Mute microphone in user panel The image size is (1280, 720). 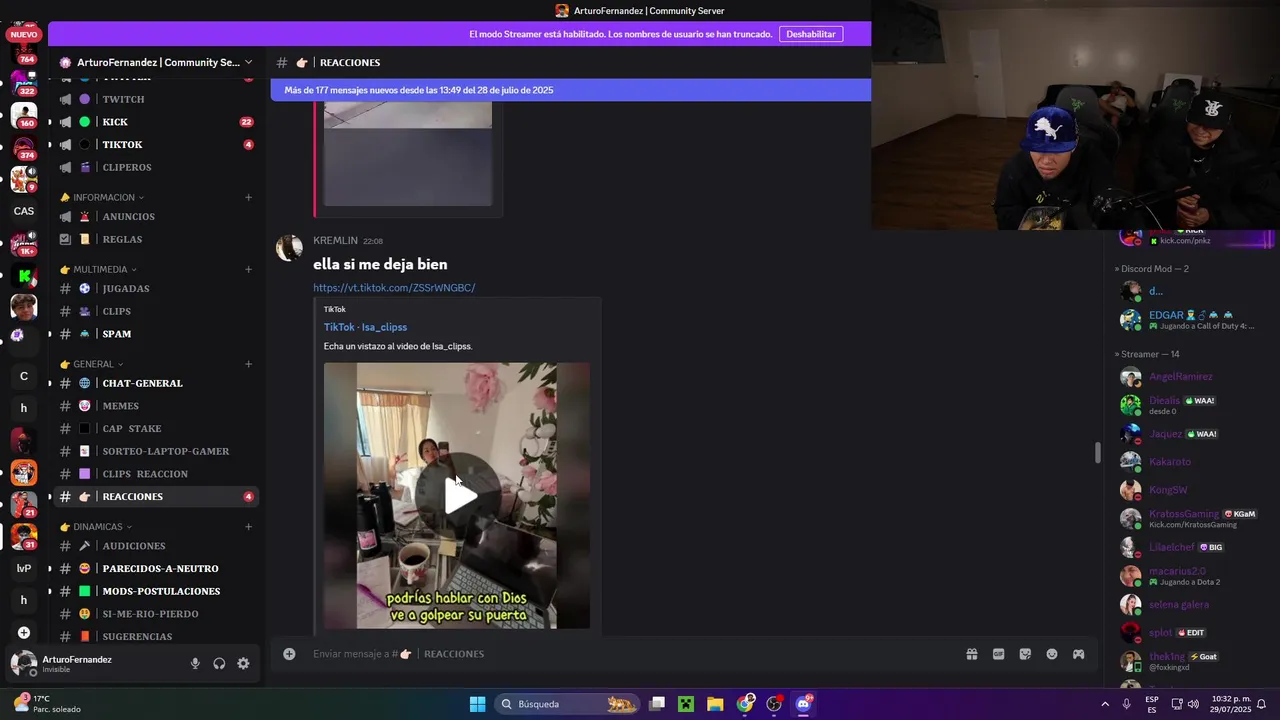tap(195, 664)
